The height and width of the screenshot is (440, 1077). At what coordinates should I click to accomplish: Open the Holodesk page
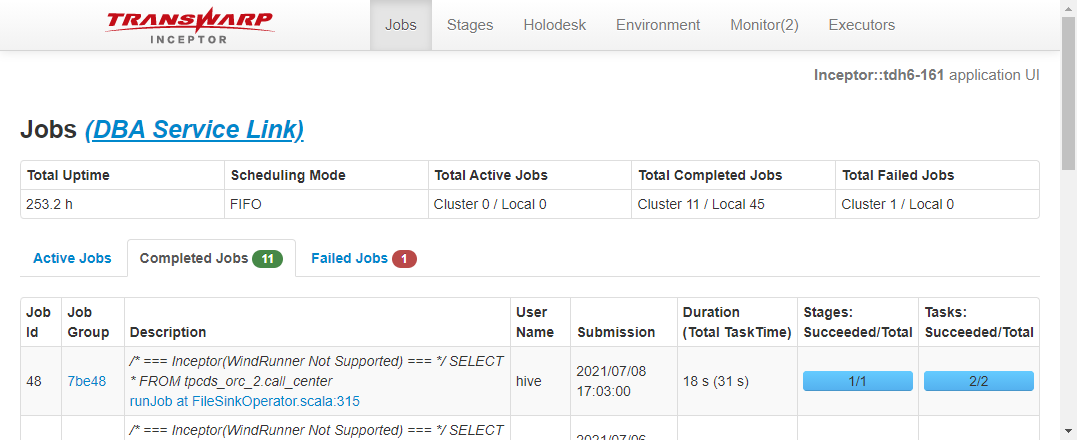pyautogui.click(x=554, y=25)
